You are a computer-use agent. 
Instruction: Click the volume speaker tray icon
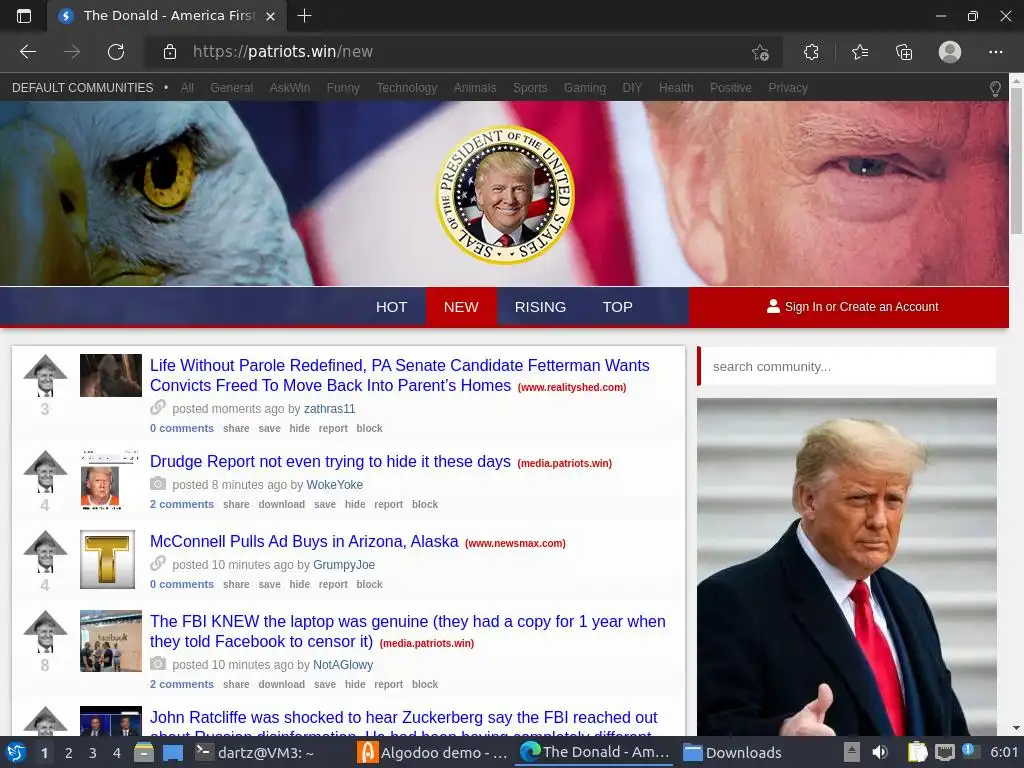(x=880, y=752)
